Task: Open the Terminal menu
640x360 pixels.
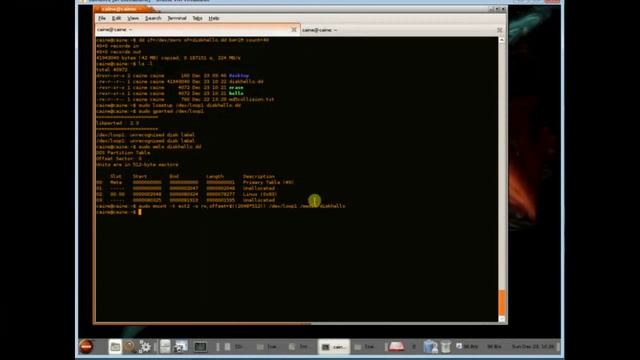Action: (177, 18)
